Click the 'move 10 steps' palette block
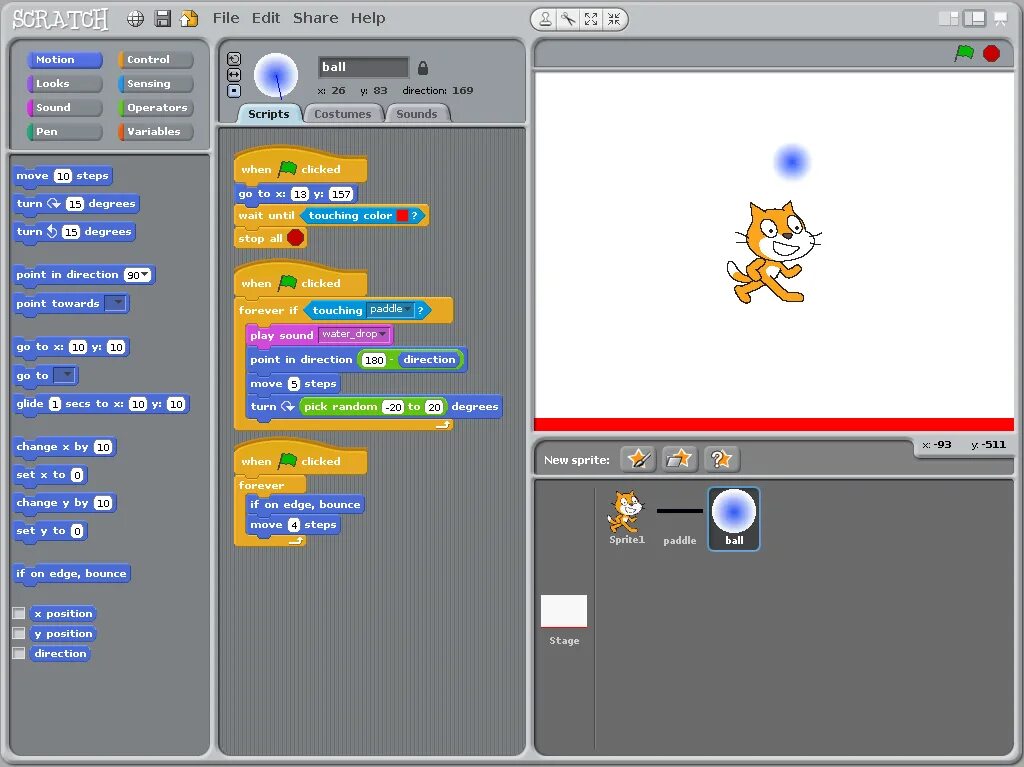This screenshot has height=767, width=1024. coord(63,176)
